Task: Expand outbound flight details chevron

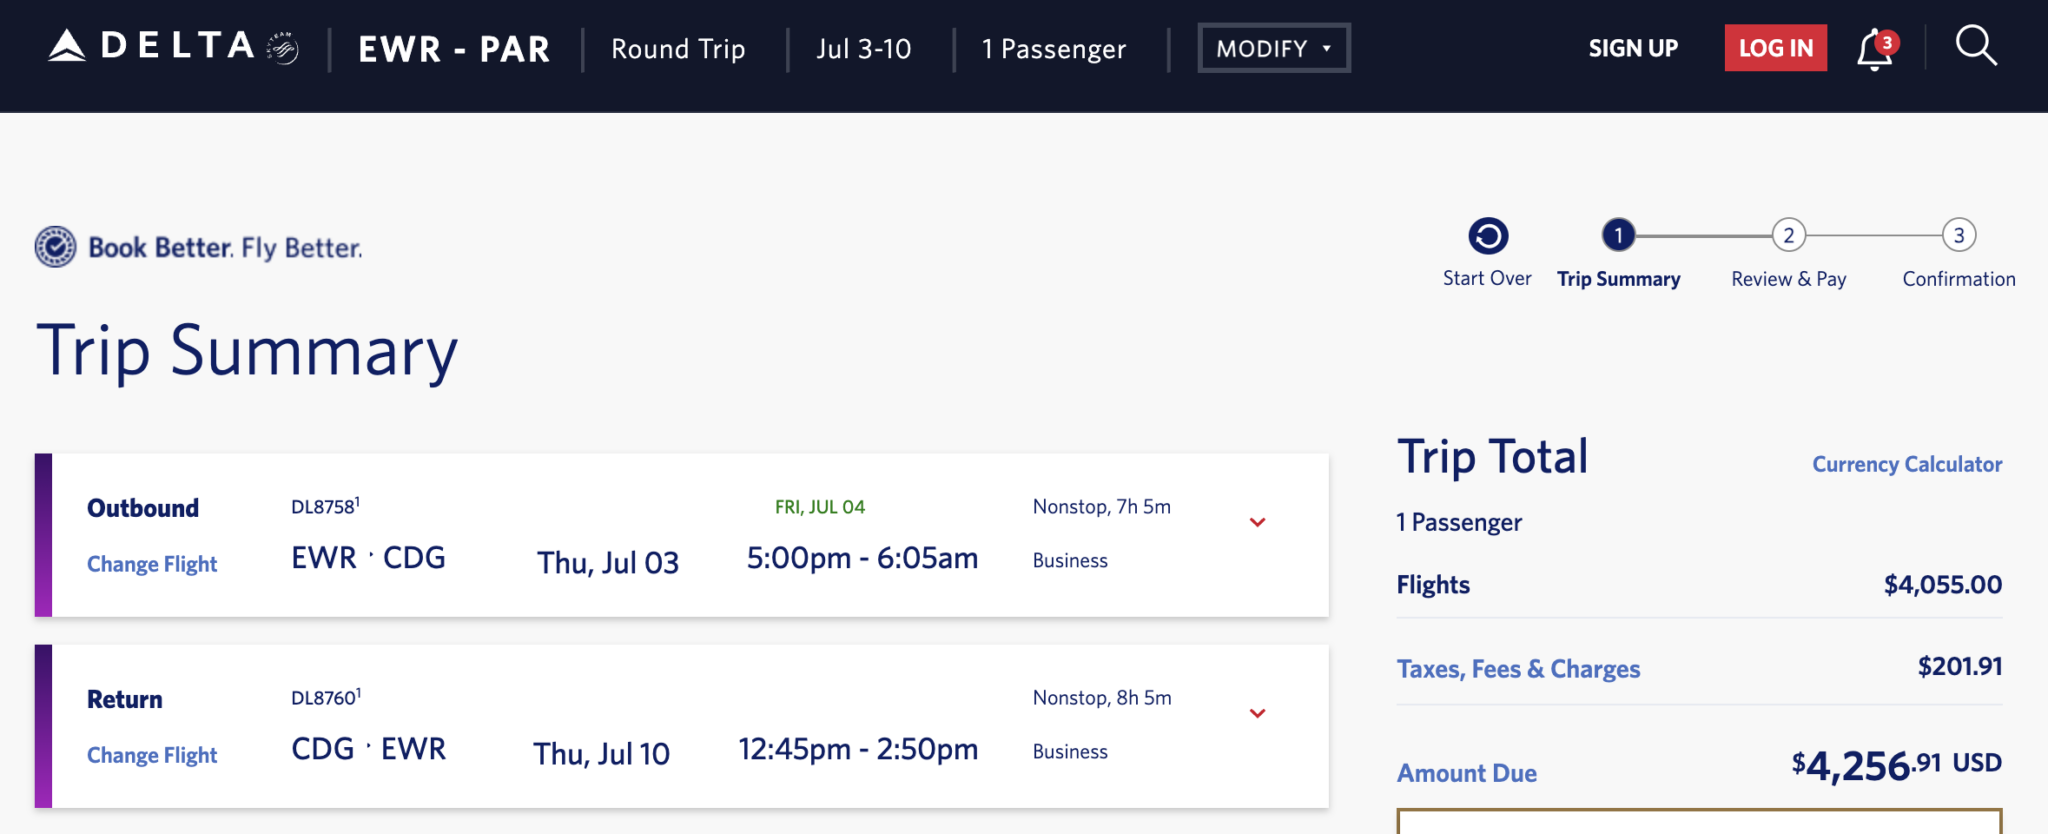Action: pos(1257,522)
